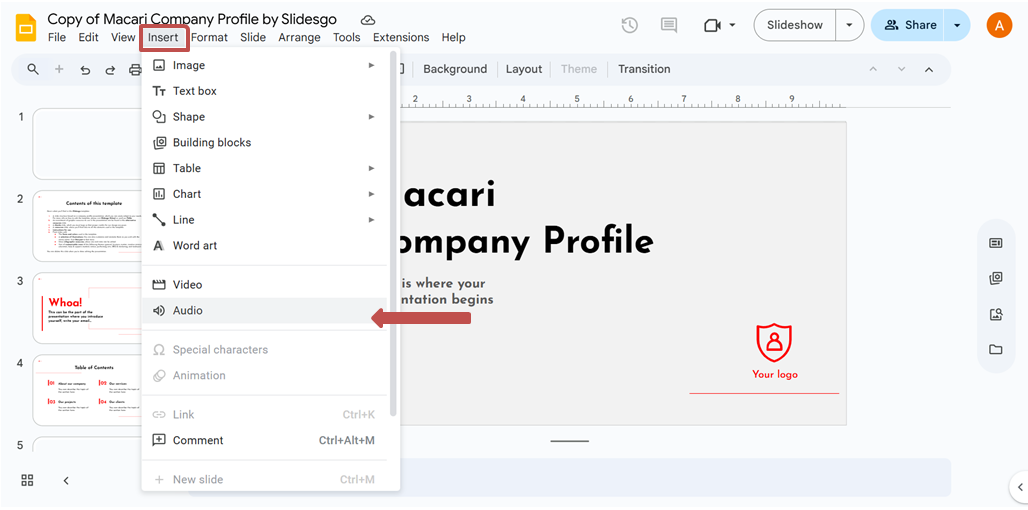Click the Insert menu scrollbar
1028x510 pixels.
click(x=393, y=234)
